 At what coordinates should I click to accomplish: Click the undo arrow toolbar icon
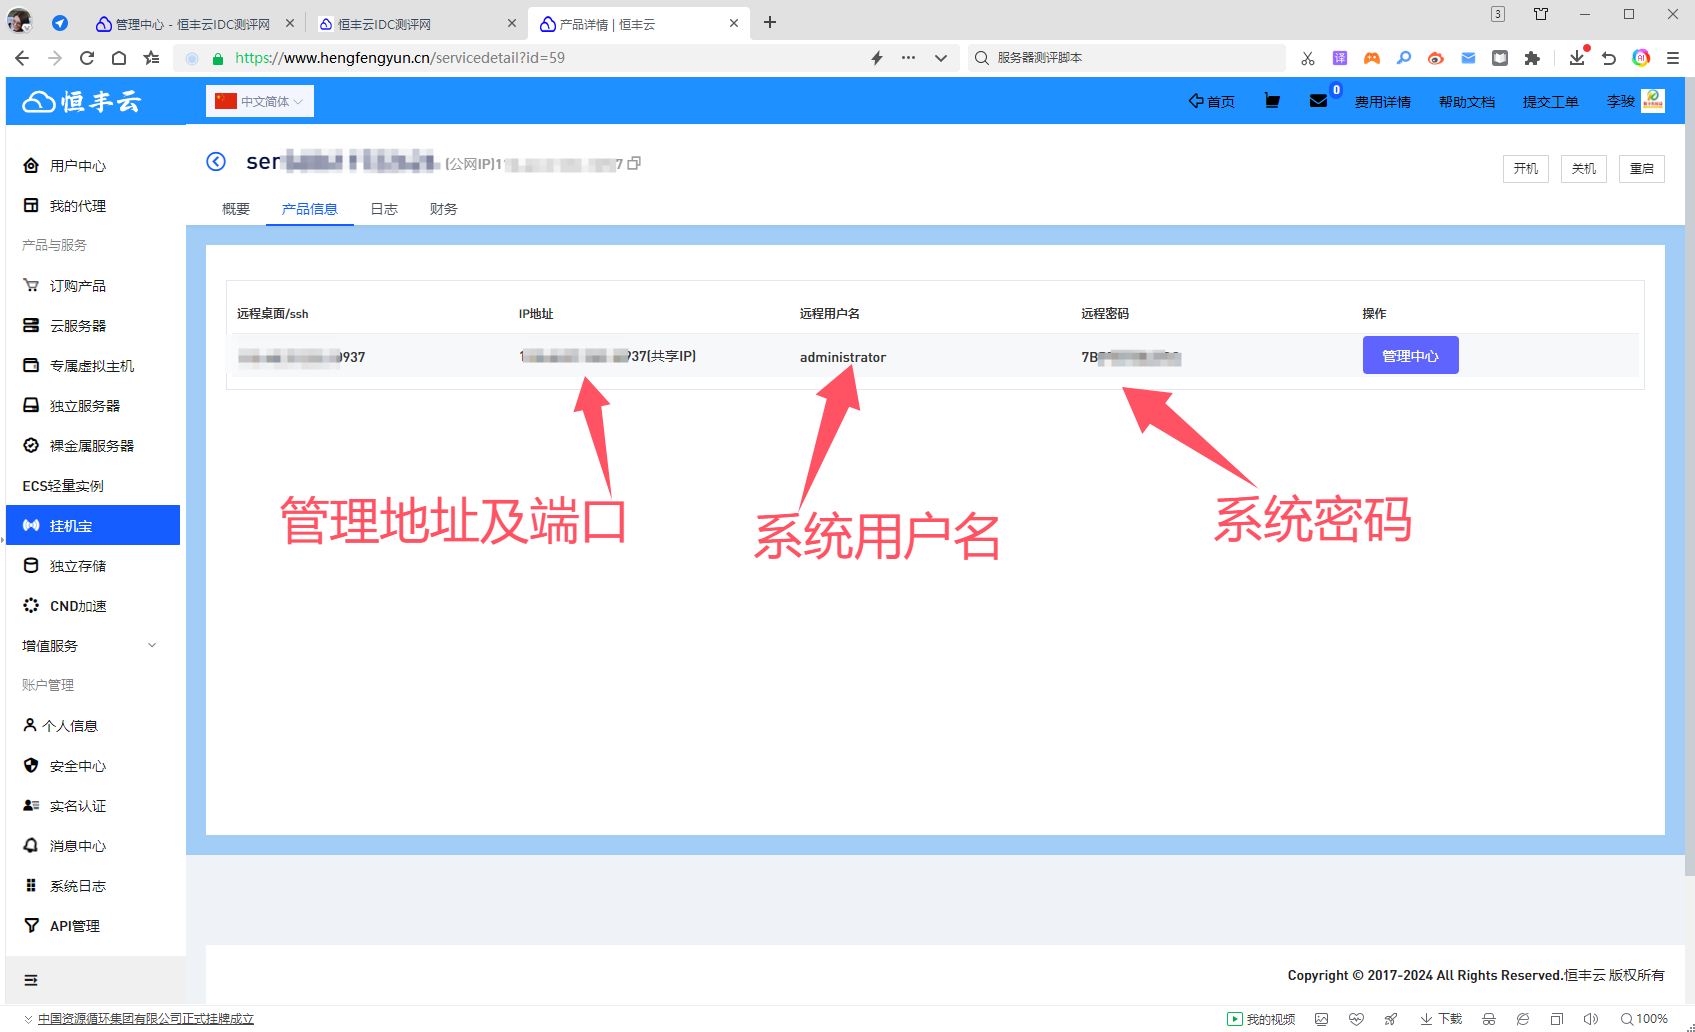[x=1608, y=58]
